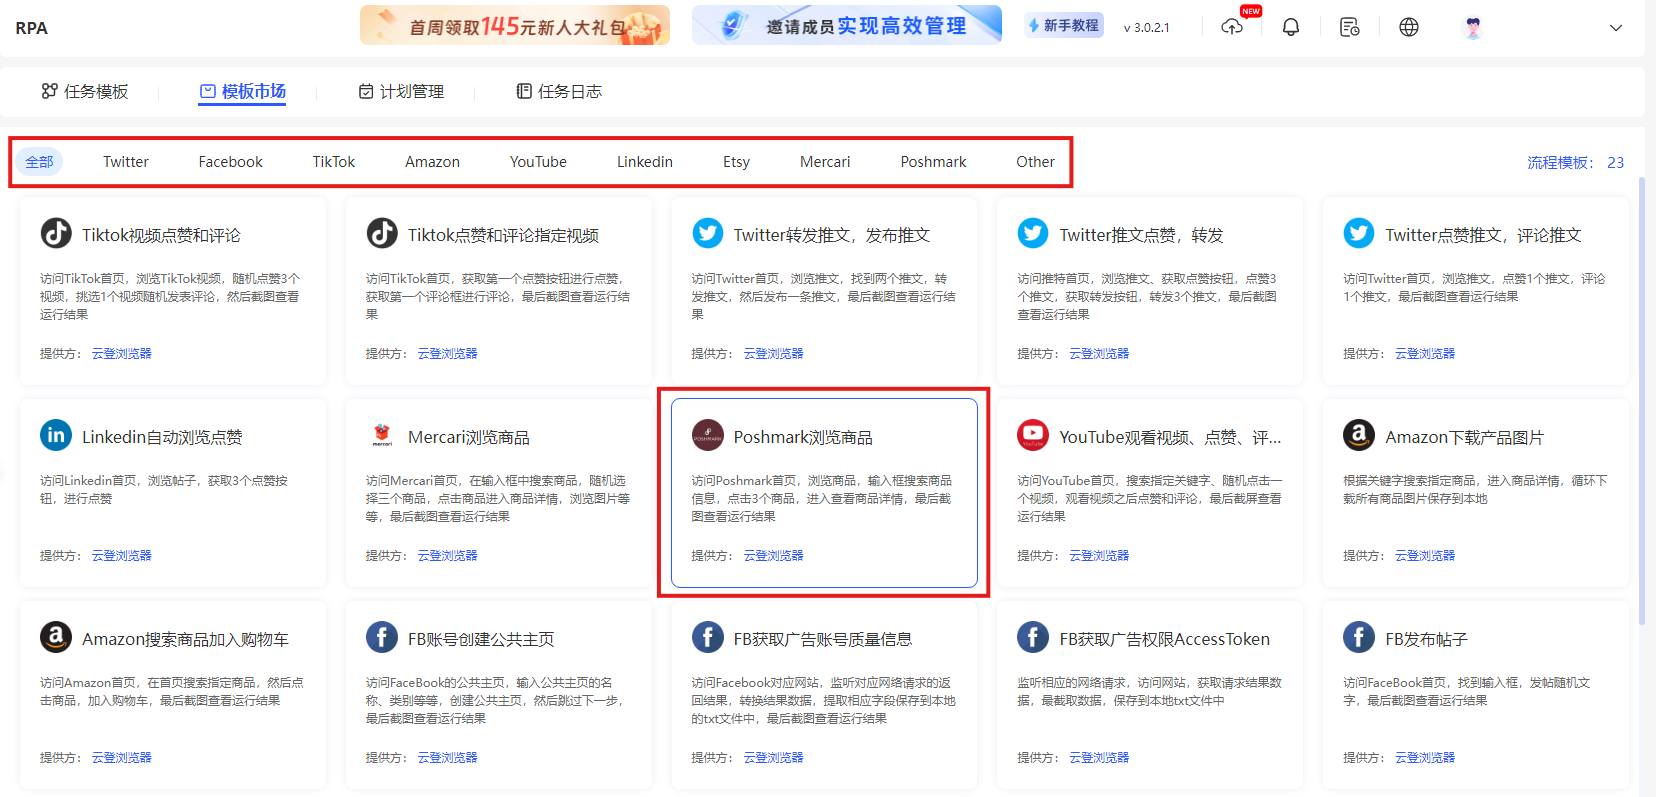Click Poshmark icon on Poshmark浏览商品 card

pos(708,435)
